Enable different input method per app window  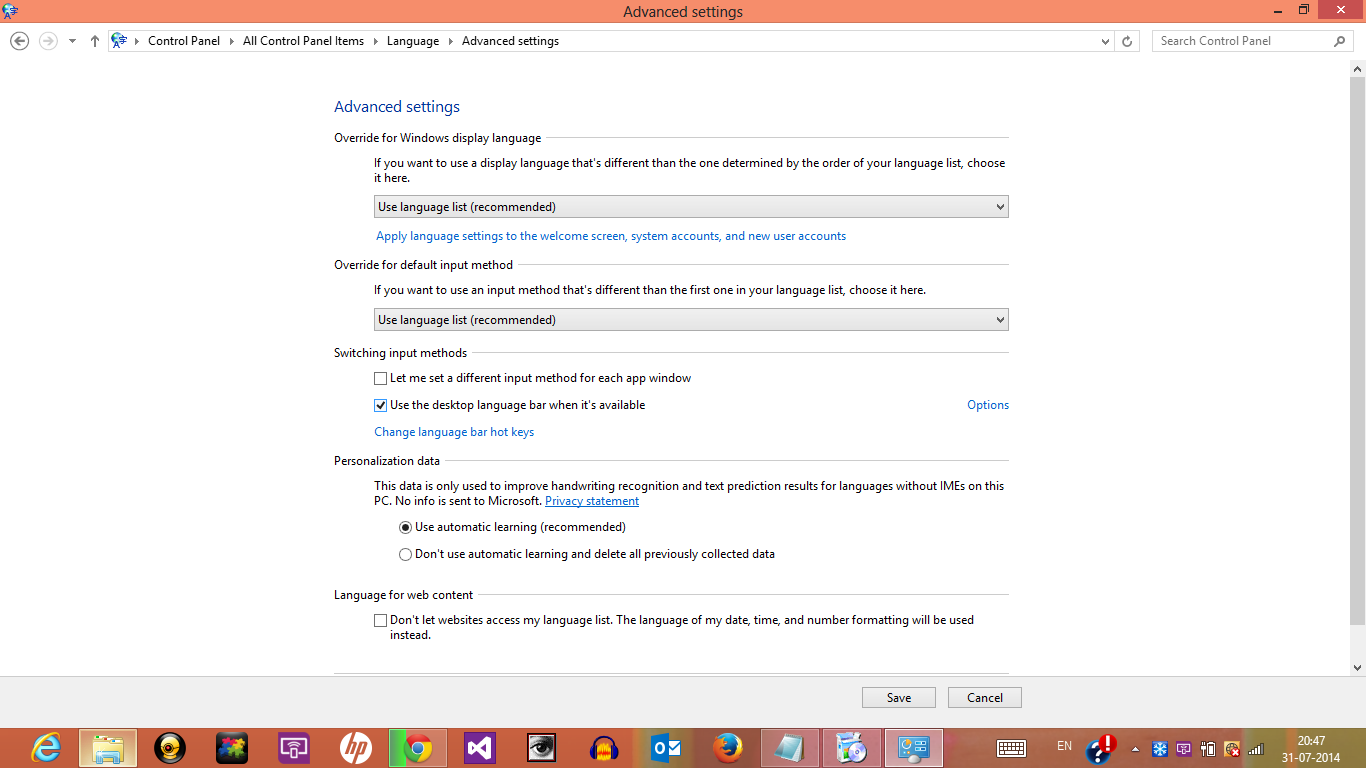380,378
